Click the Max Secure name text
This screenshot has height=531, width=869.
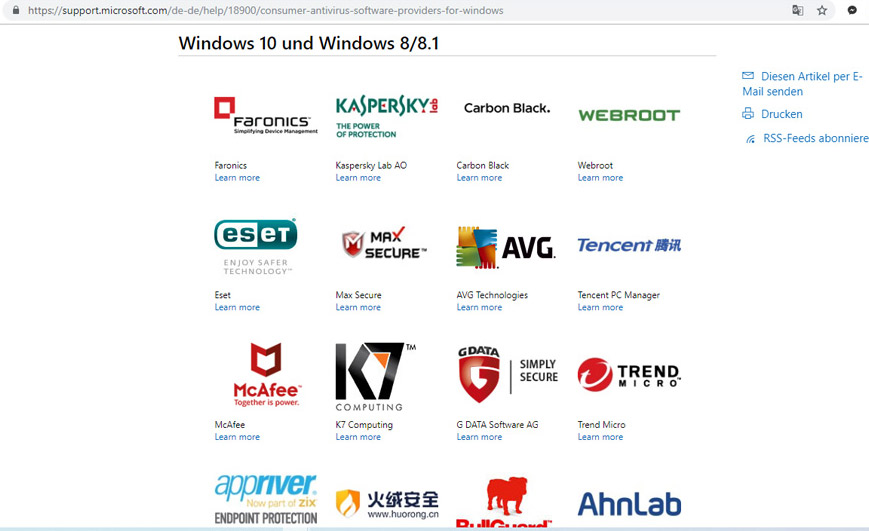(359, 295)
